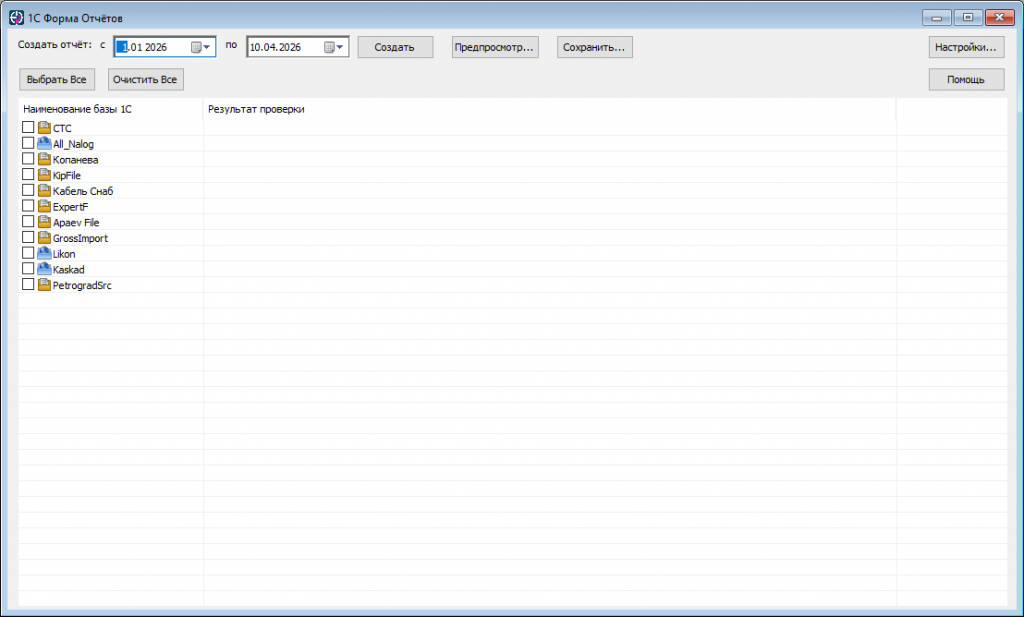Click the Создать button
The width and height of the screenshot is (1024, 617).
coord(395,47)
